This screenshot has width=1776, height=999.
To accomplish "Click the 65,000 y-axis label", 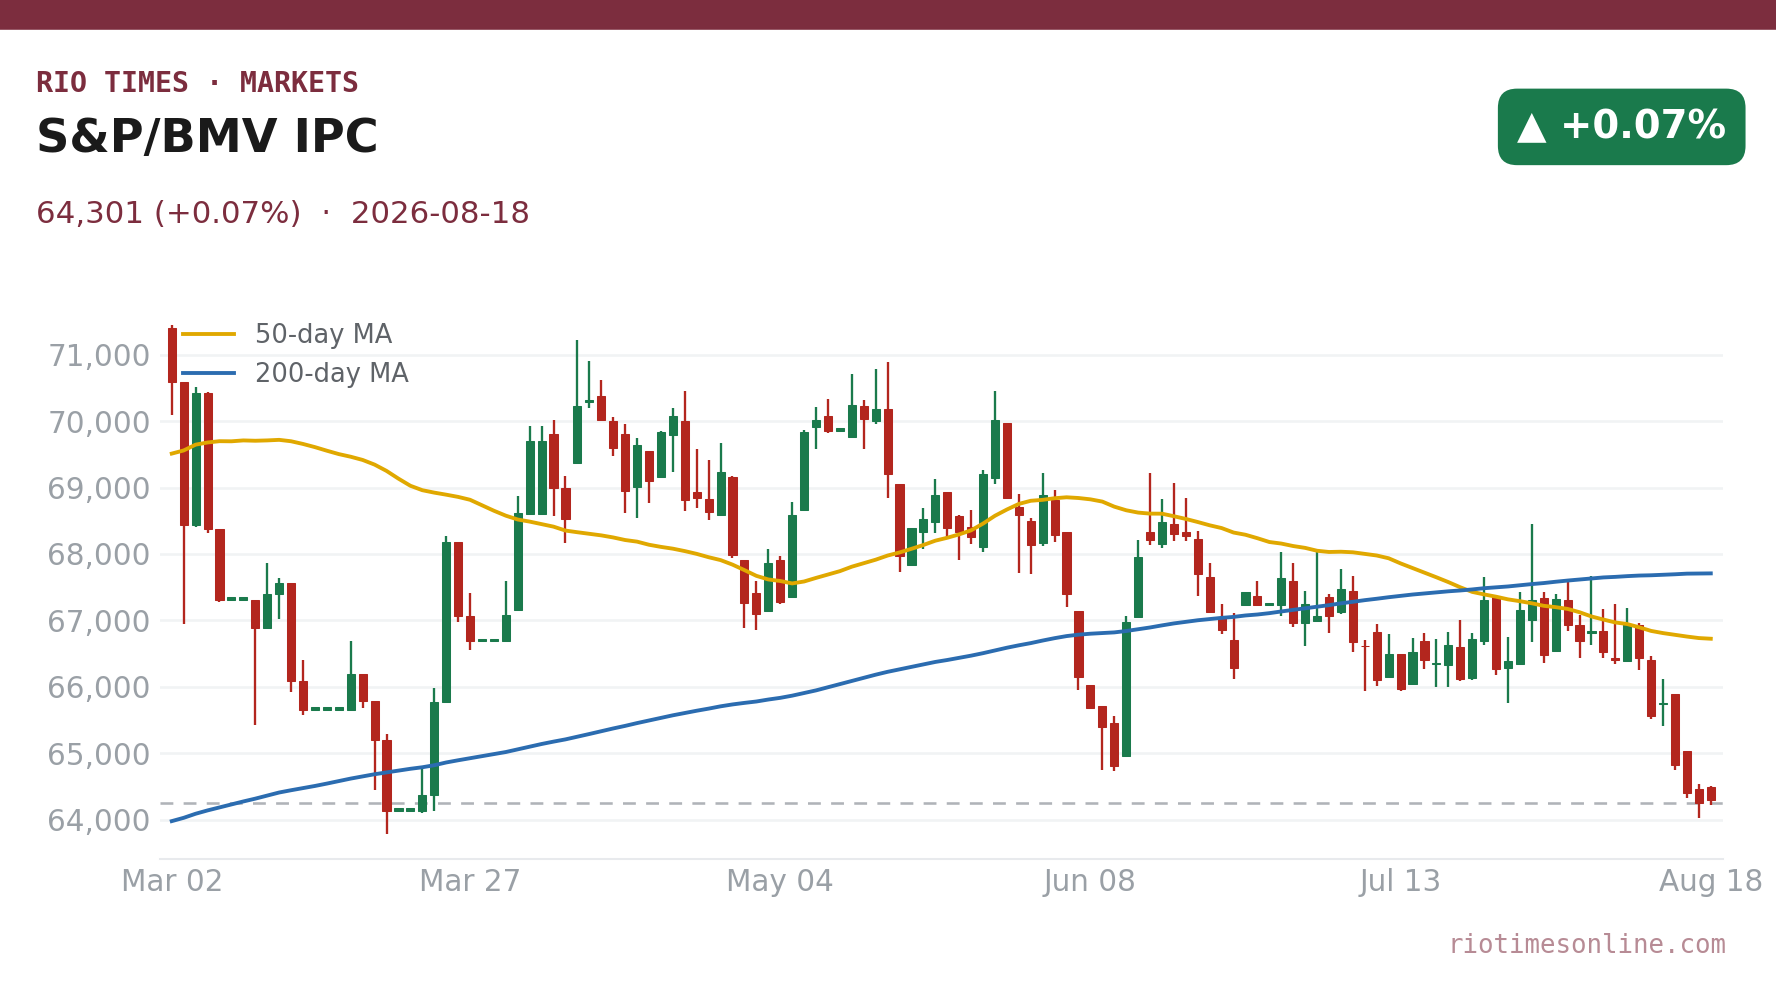I will point(99,755).
